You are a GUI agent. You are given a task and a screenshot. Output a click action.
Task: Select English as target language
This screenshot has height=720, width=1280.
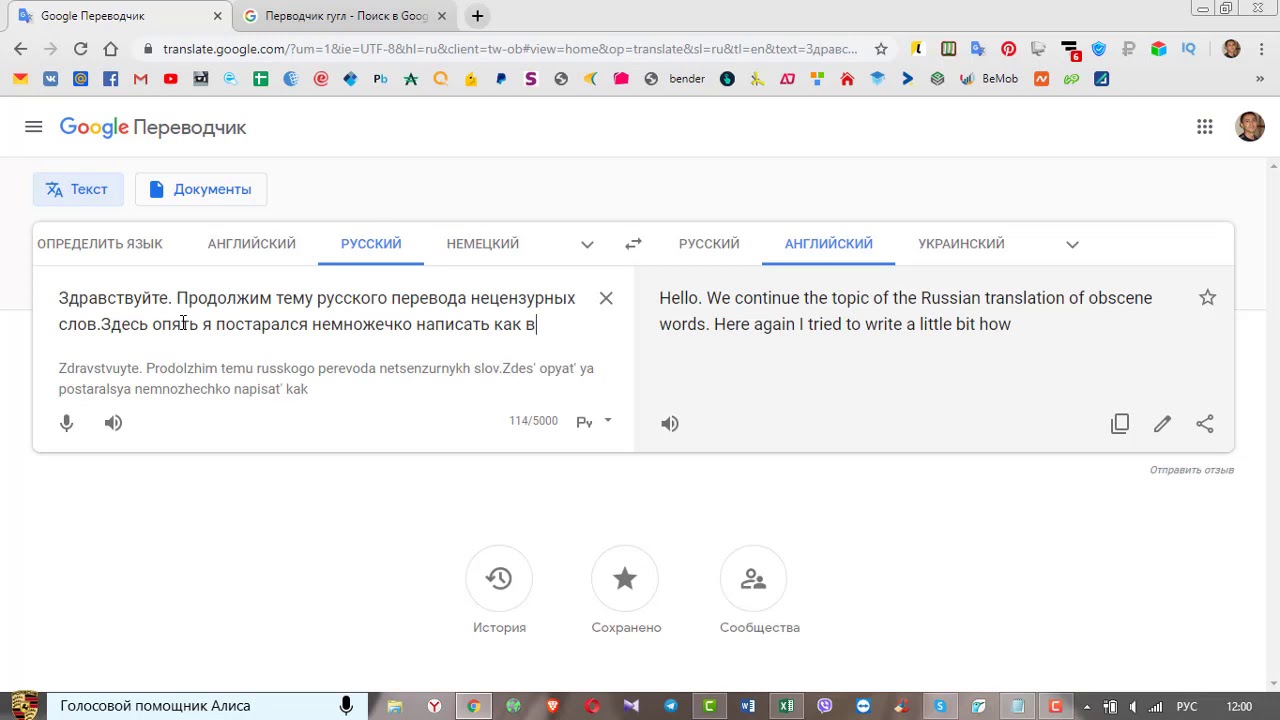[x=829, y=244]
